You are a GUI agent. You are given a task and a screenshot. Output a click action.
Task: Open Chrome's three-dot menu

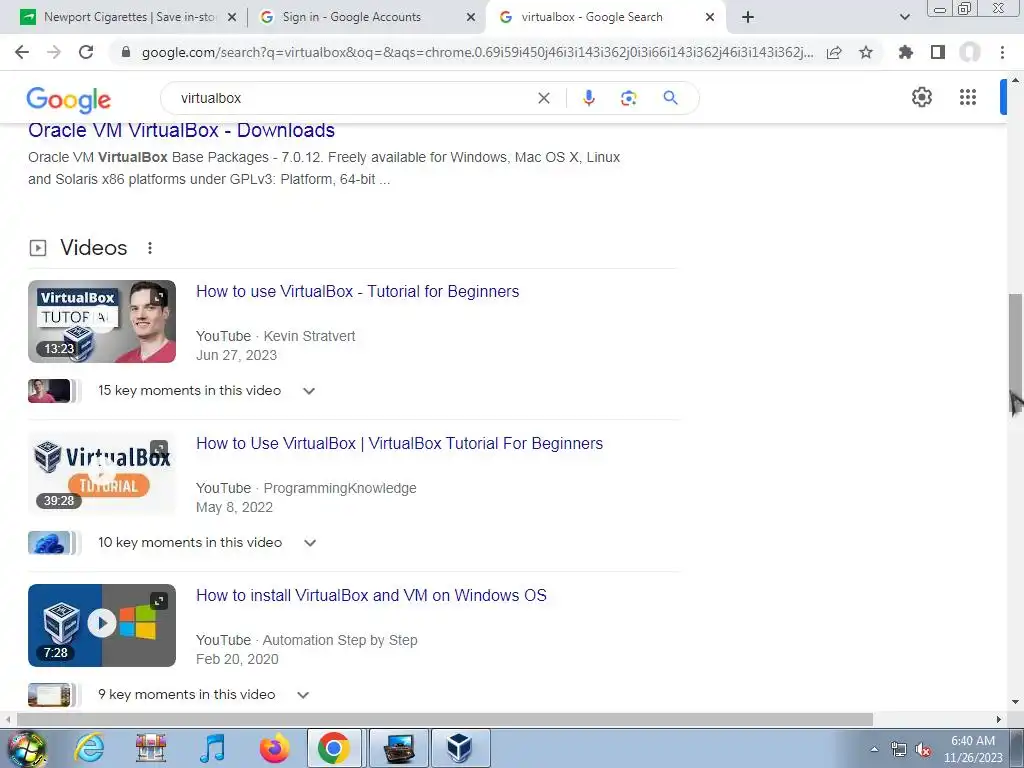point(1002,52)
